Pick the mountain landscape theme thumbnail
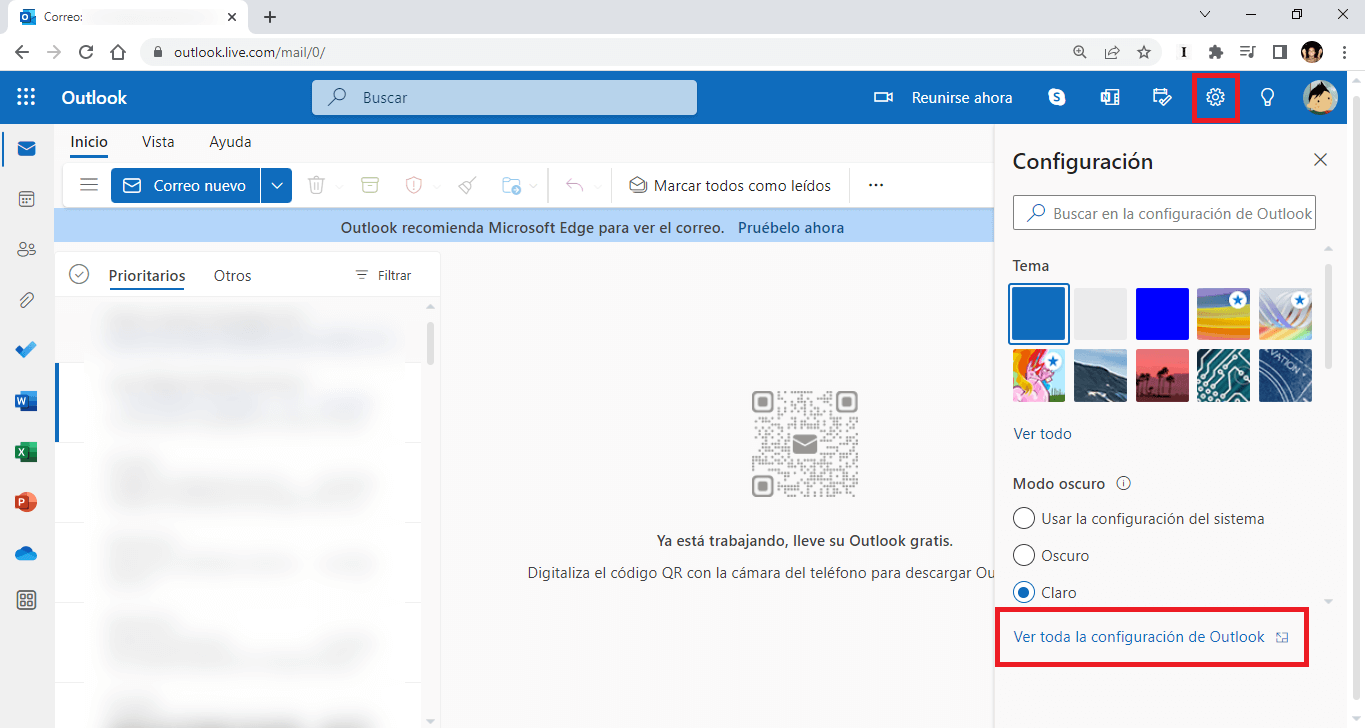 pyautogui.click(x=1101, y=375)
